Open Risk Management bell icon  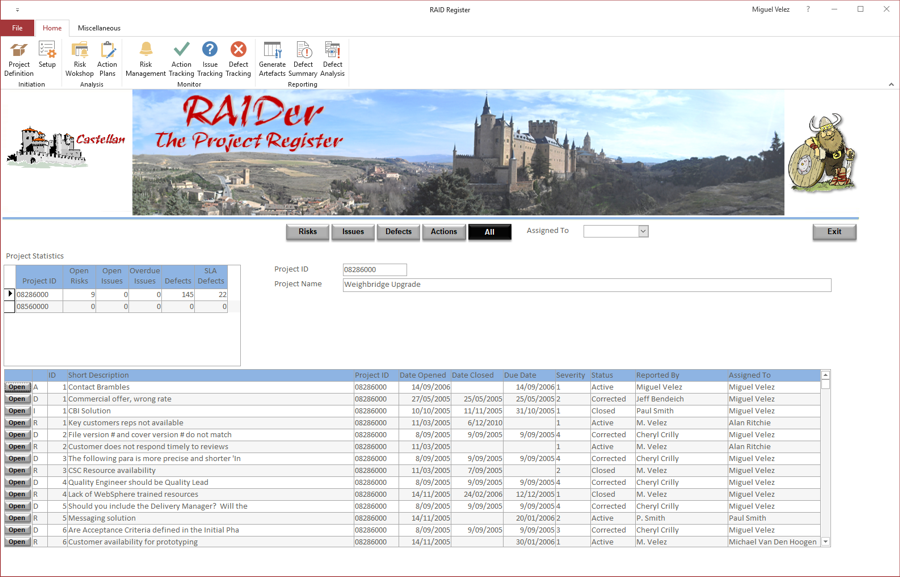146,59
